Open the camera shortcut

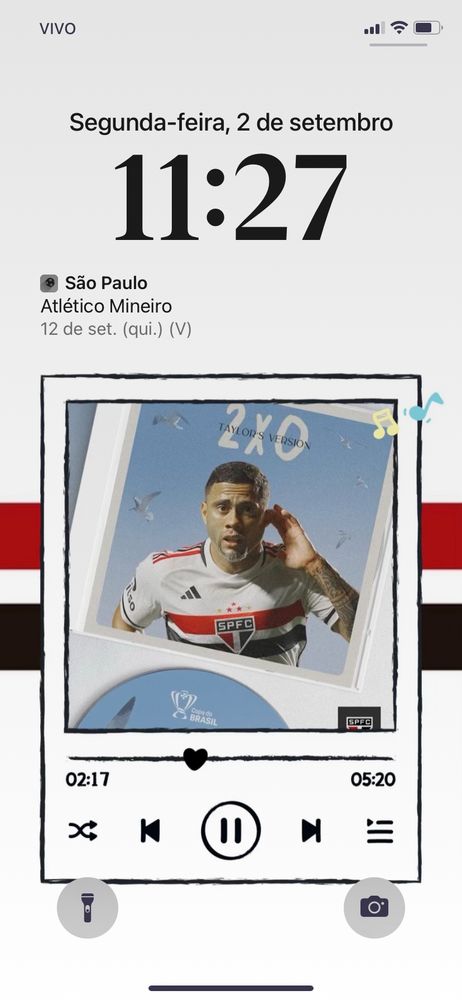coord(374,907)
